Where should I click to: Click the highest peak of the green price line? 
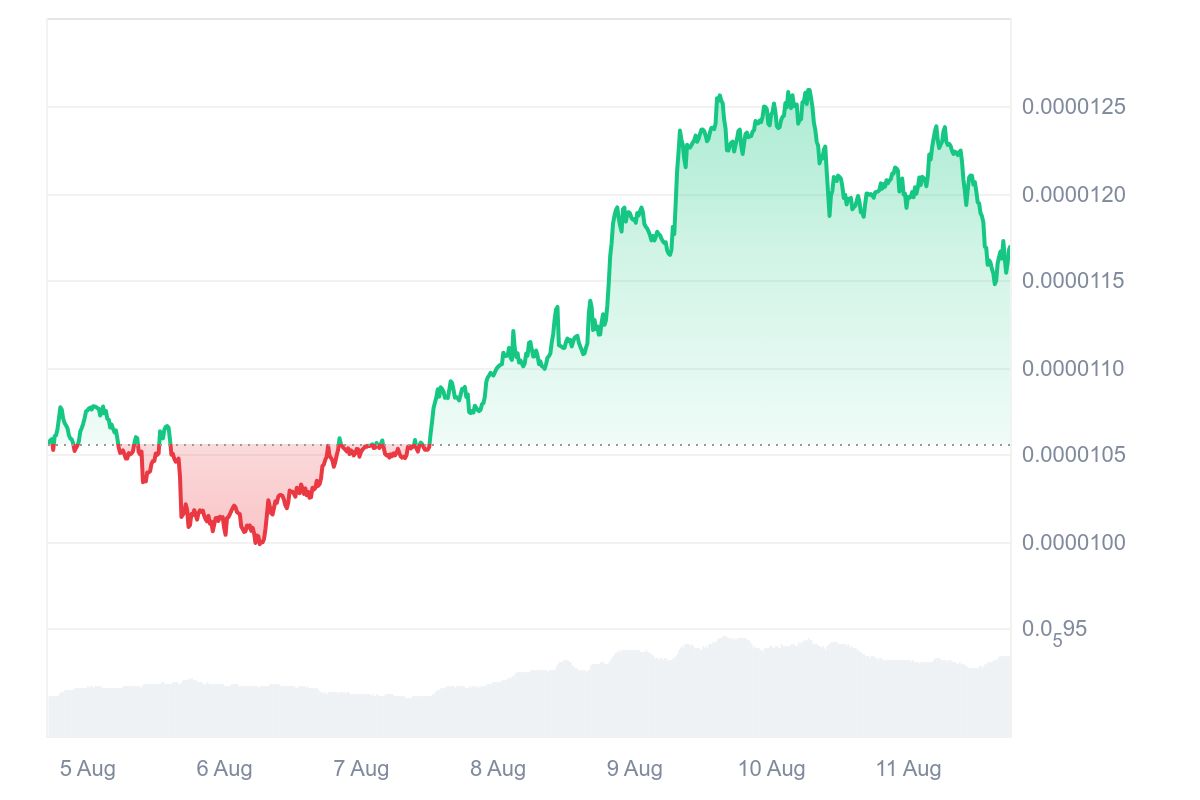click(x=808, y=90)
